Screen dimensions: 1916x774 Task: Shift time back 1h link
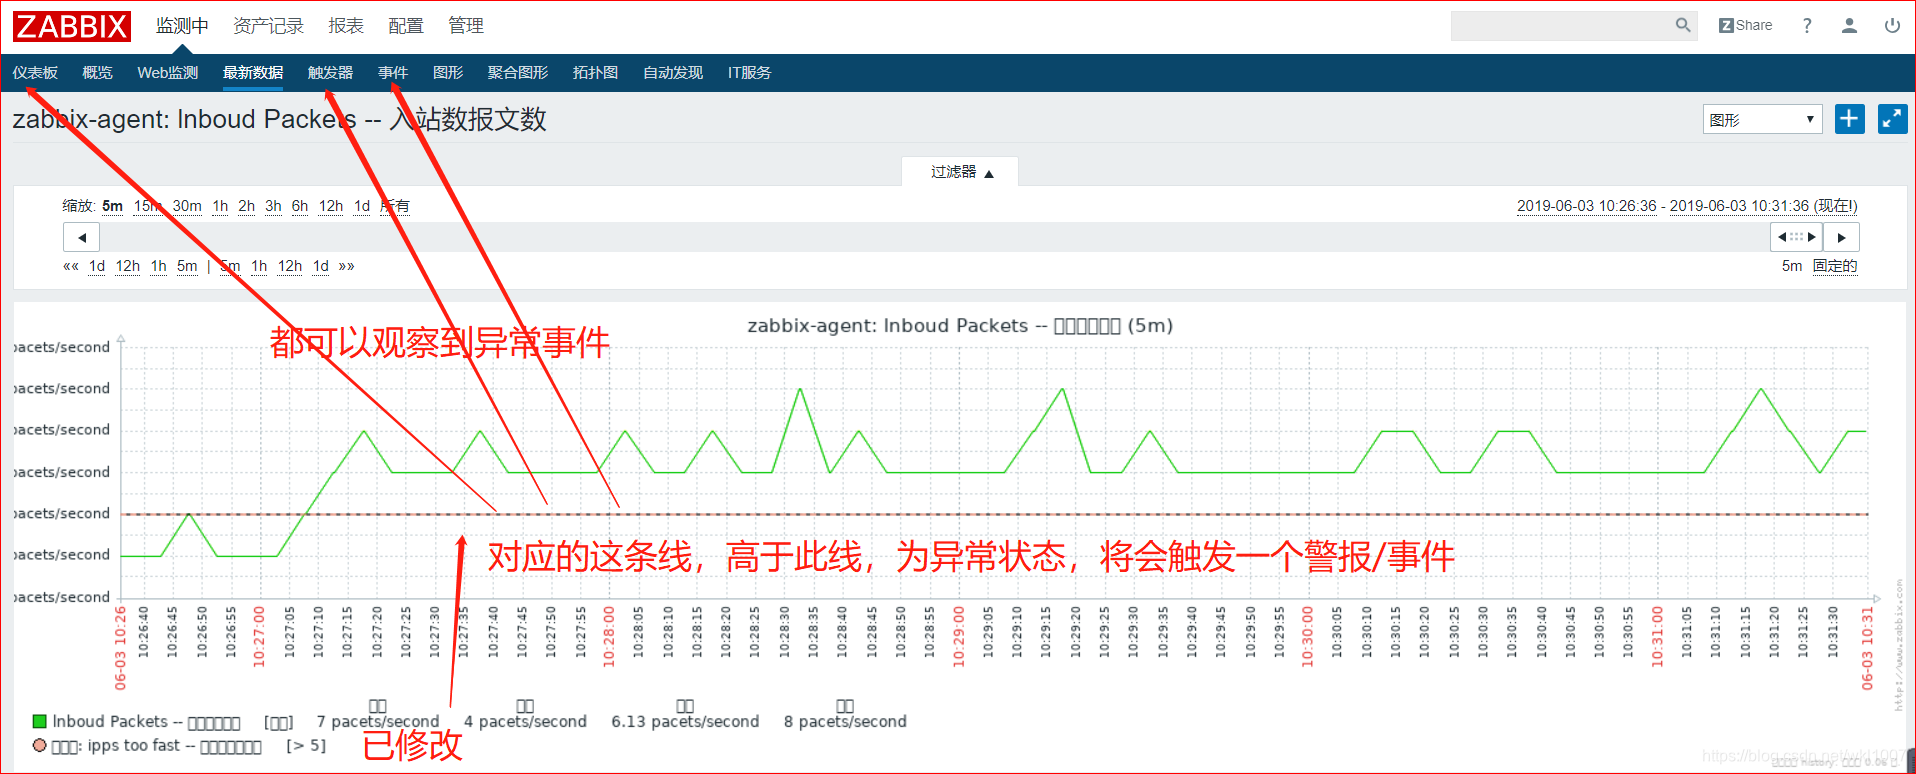158,266
